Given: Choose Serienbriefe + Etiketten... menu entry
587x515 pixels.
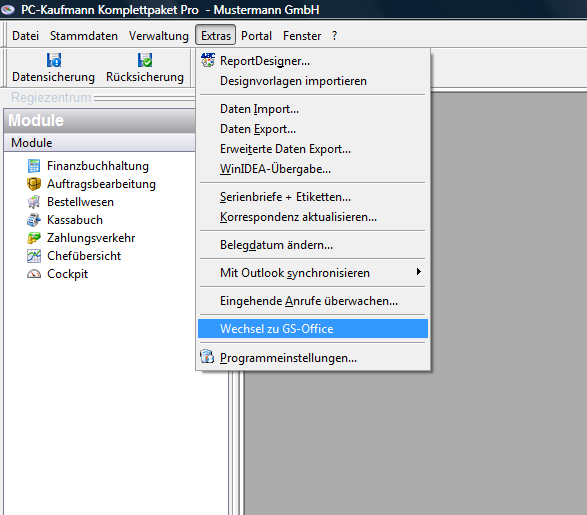Looking at the screenshot, I should [x=285, y=197].
